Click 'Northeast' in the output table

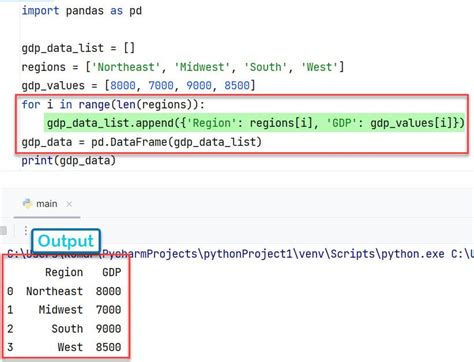[54, 291]
